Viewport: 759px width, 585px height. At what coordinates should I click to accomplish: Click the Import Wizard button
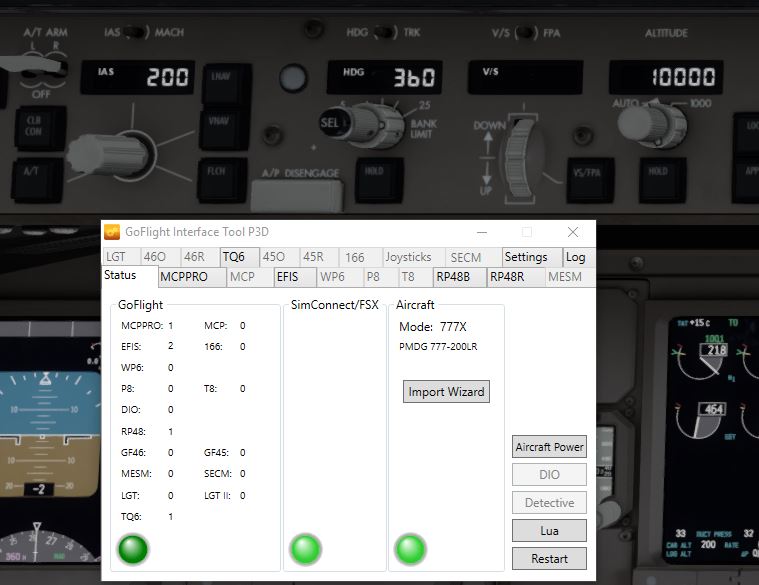pyautogui.click(x=446, y=392)
